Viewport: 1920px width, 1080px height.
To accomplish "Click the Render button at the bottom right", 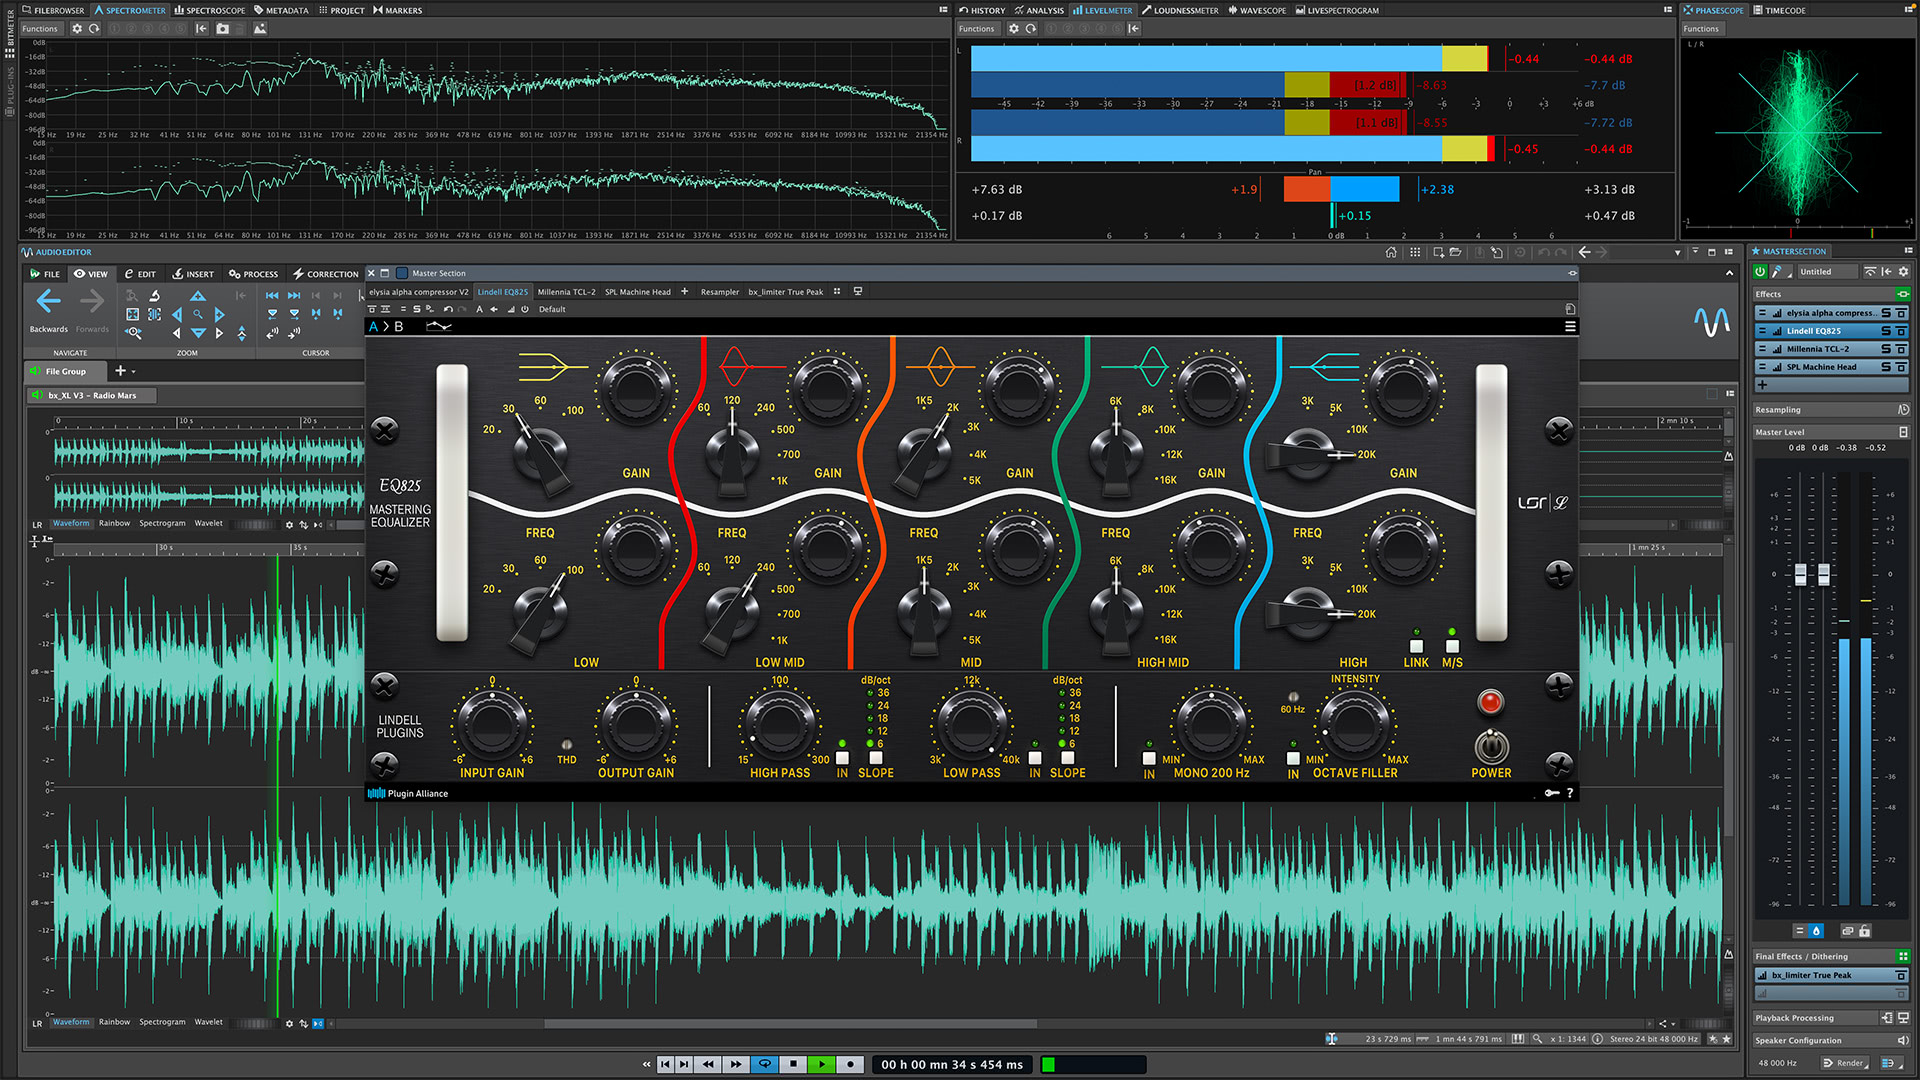I will pyautogui.click(x=1845, y=1063).
